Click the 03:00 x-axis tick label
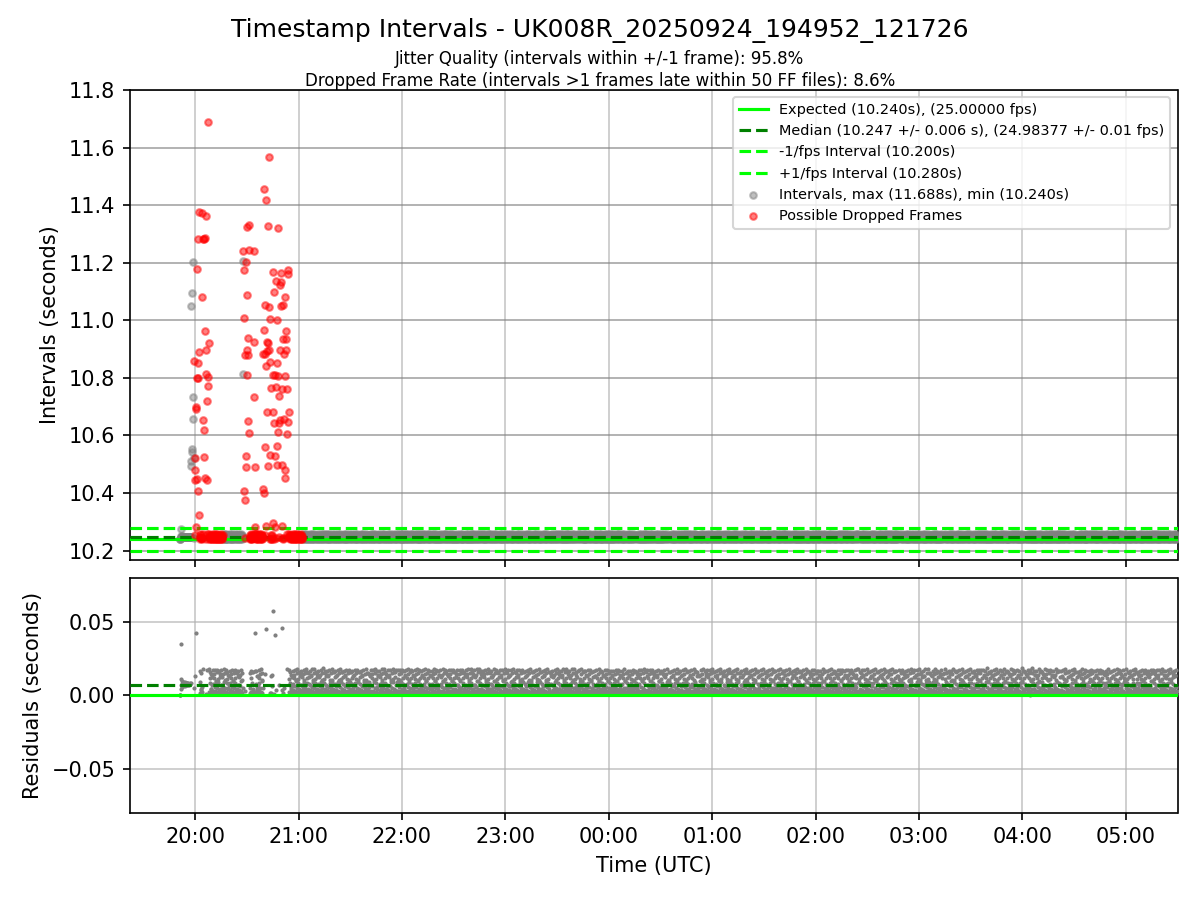This screenshot has height=900, width=1200. pyautogui.click(x=919, y=835)
